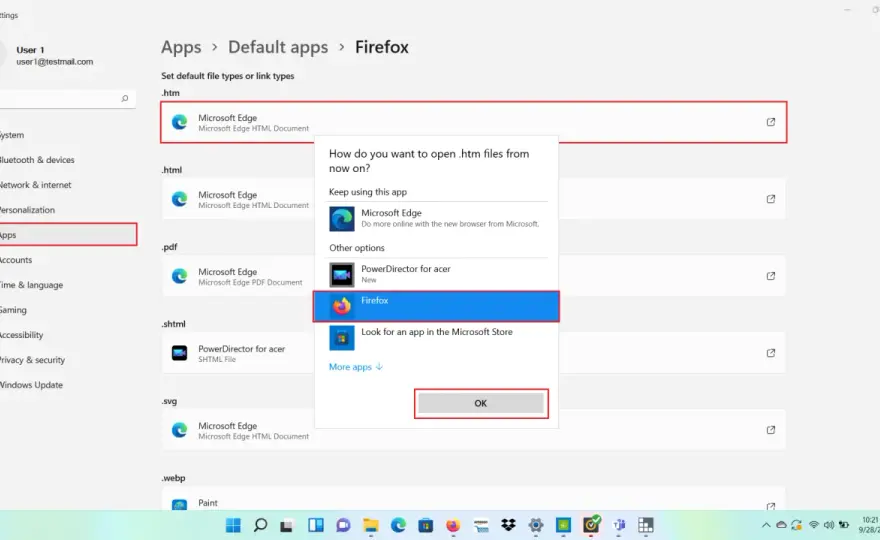Open the .shtml row external link icon
This screenshot has width=880, height=540.
[x=771, y=353]
